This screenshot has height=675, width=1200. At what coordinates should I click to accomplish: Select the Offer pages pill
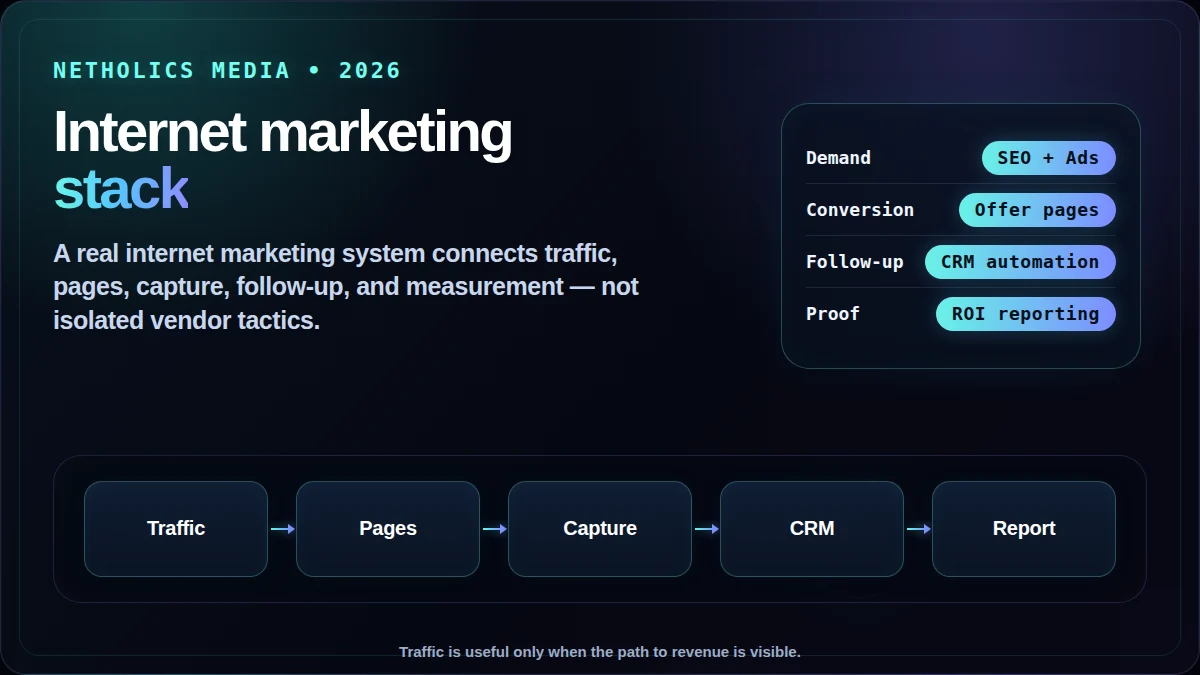coord(1037,210)
